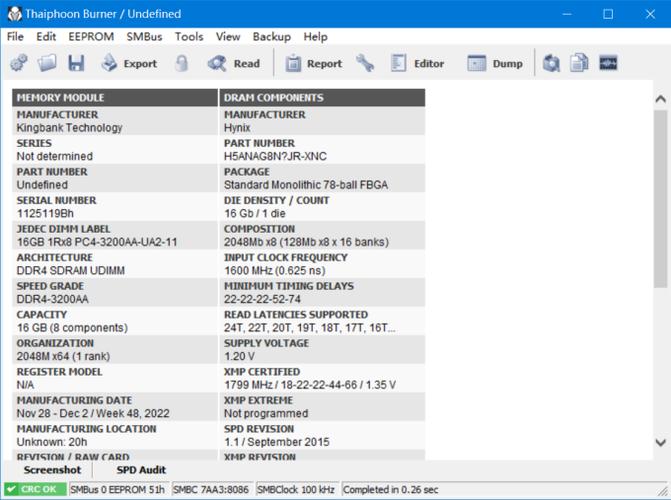This screenshot has height=500, width=671.
Task: Click the save floppy disk icon
Action: click(x=76, y=63)
